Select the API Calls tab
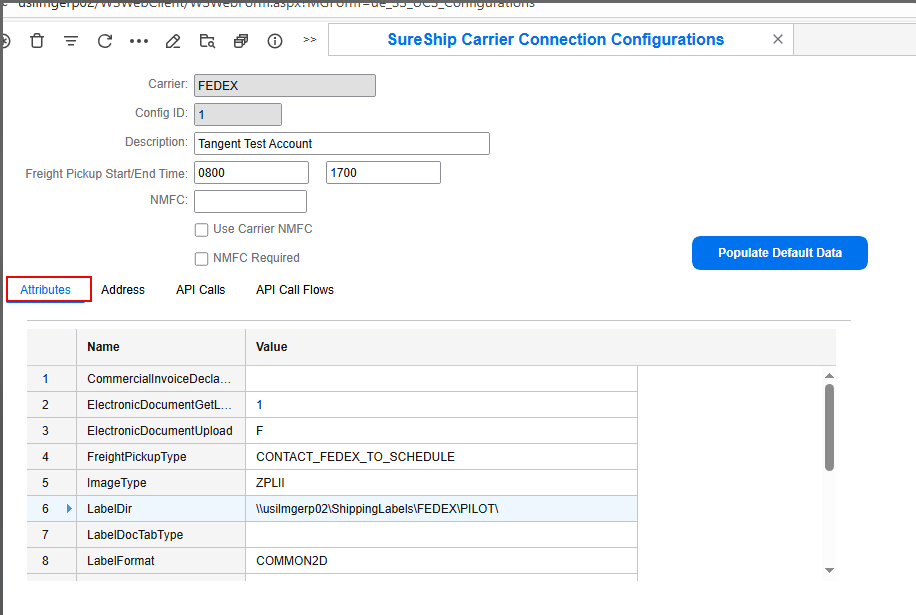 (x=201, y=290)
